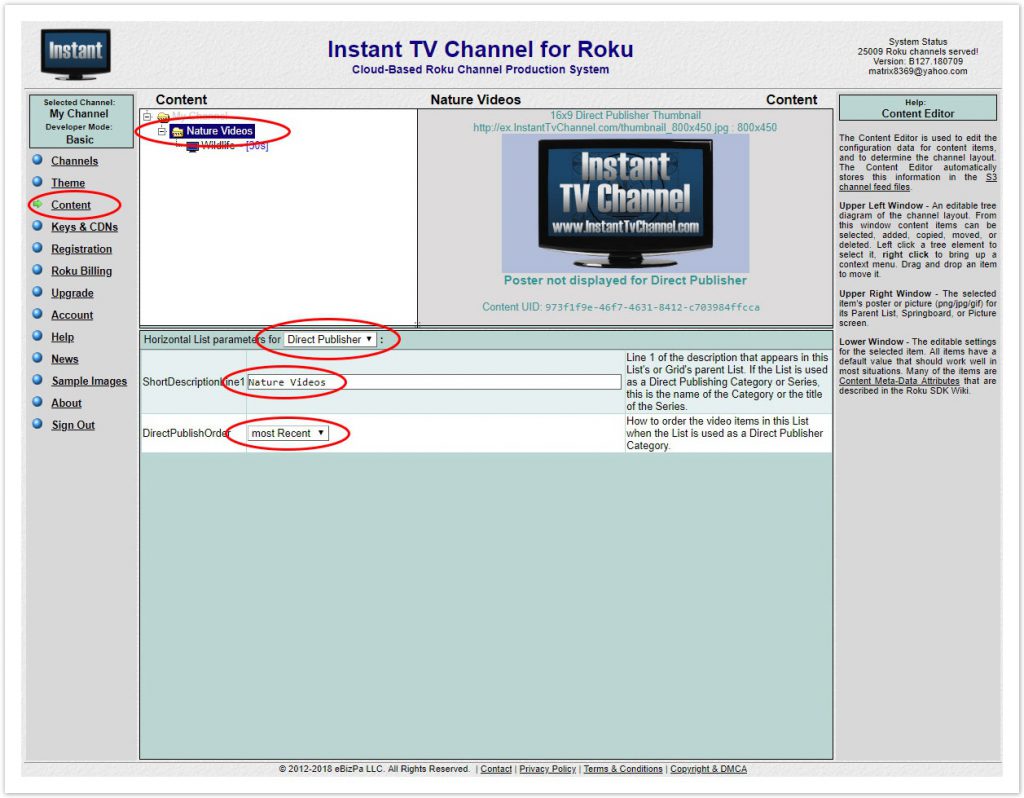The image size is (1024, 798).
Task: Open the Content Meta-Data Attributes link
Action: tap(899, 381)
